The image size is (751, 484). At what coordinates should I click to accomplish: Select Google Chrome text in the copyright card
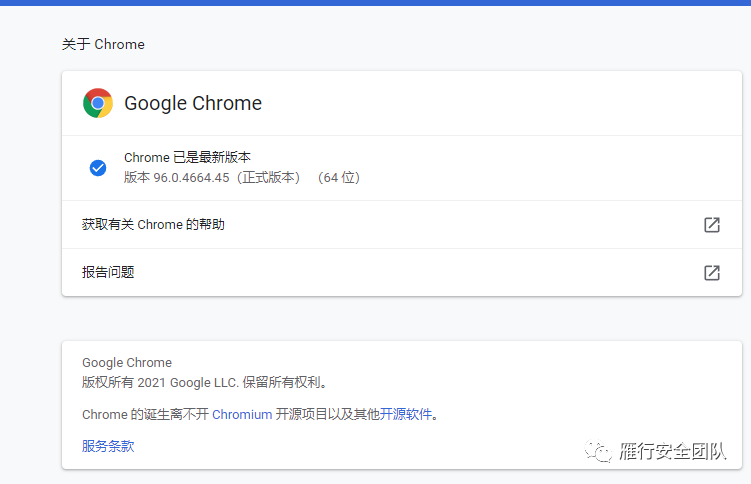[x=127, y=362]
